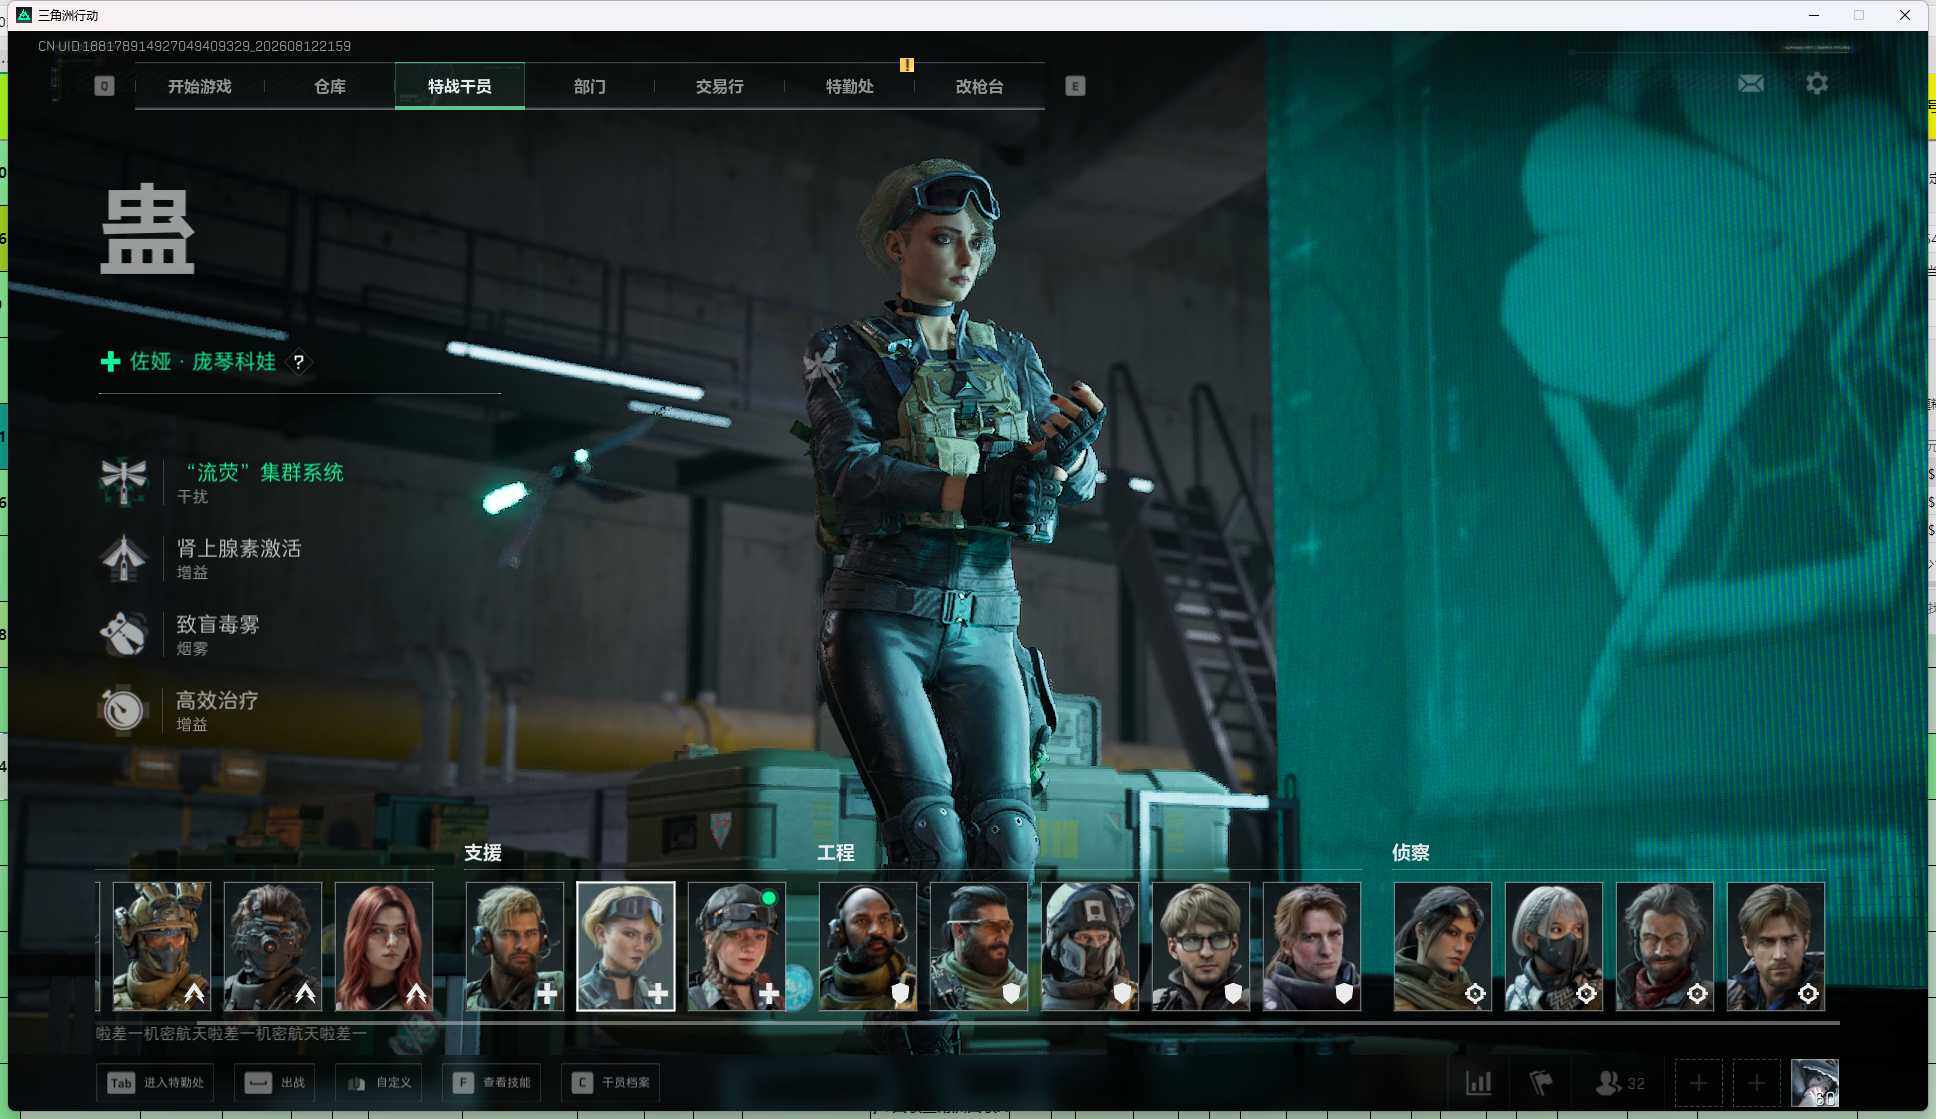Click the 三角洲行动 title bar app icon

(x=24, y=15)
